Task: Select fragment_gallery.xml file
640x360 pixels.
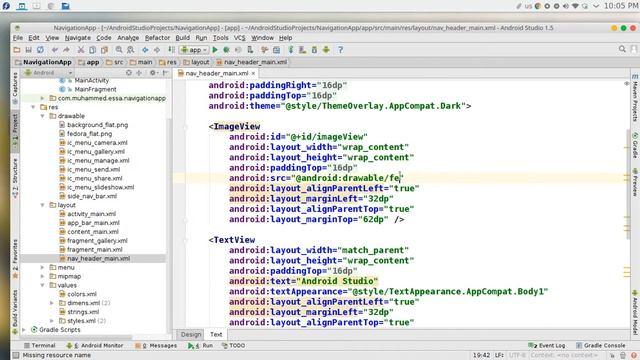Action: (x=97, y=241)
